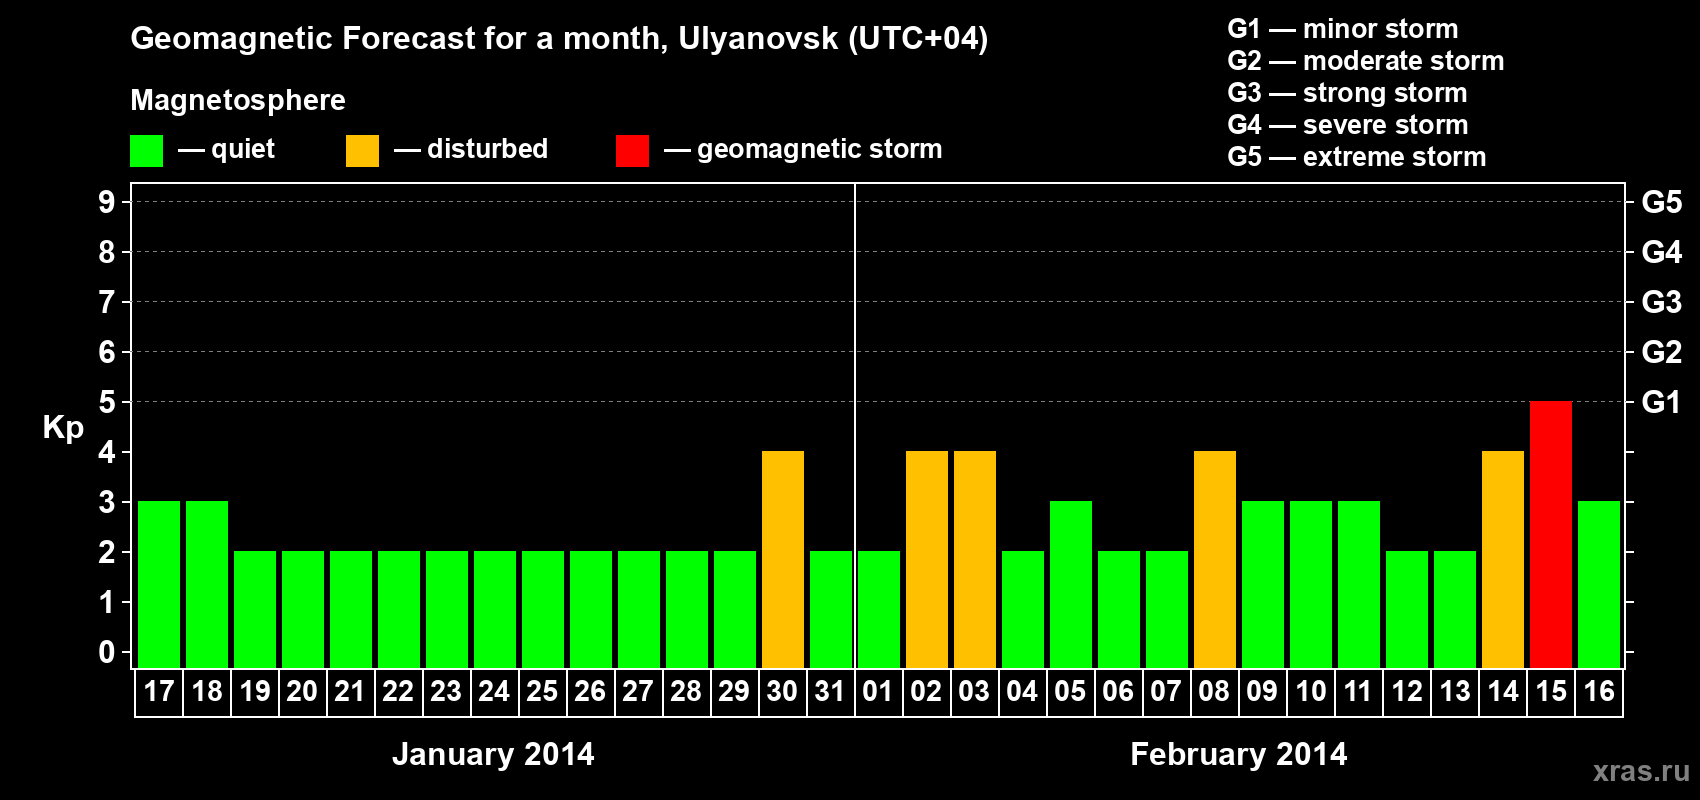Click the Kp value 9 on left axis

107,202
